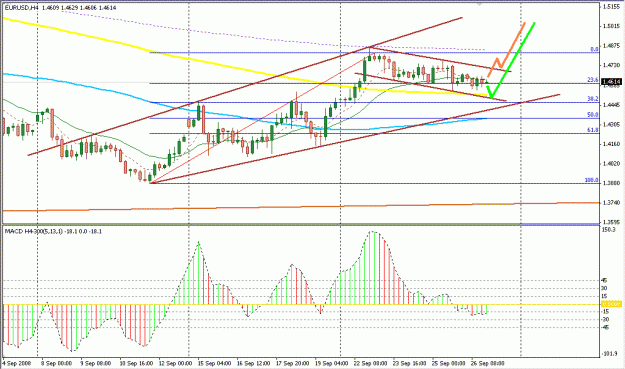Click the 26 Sep 08:00 time label
Screen dimensions: 625x369
click(x=487, y=363)
